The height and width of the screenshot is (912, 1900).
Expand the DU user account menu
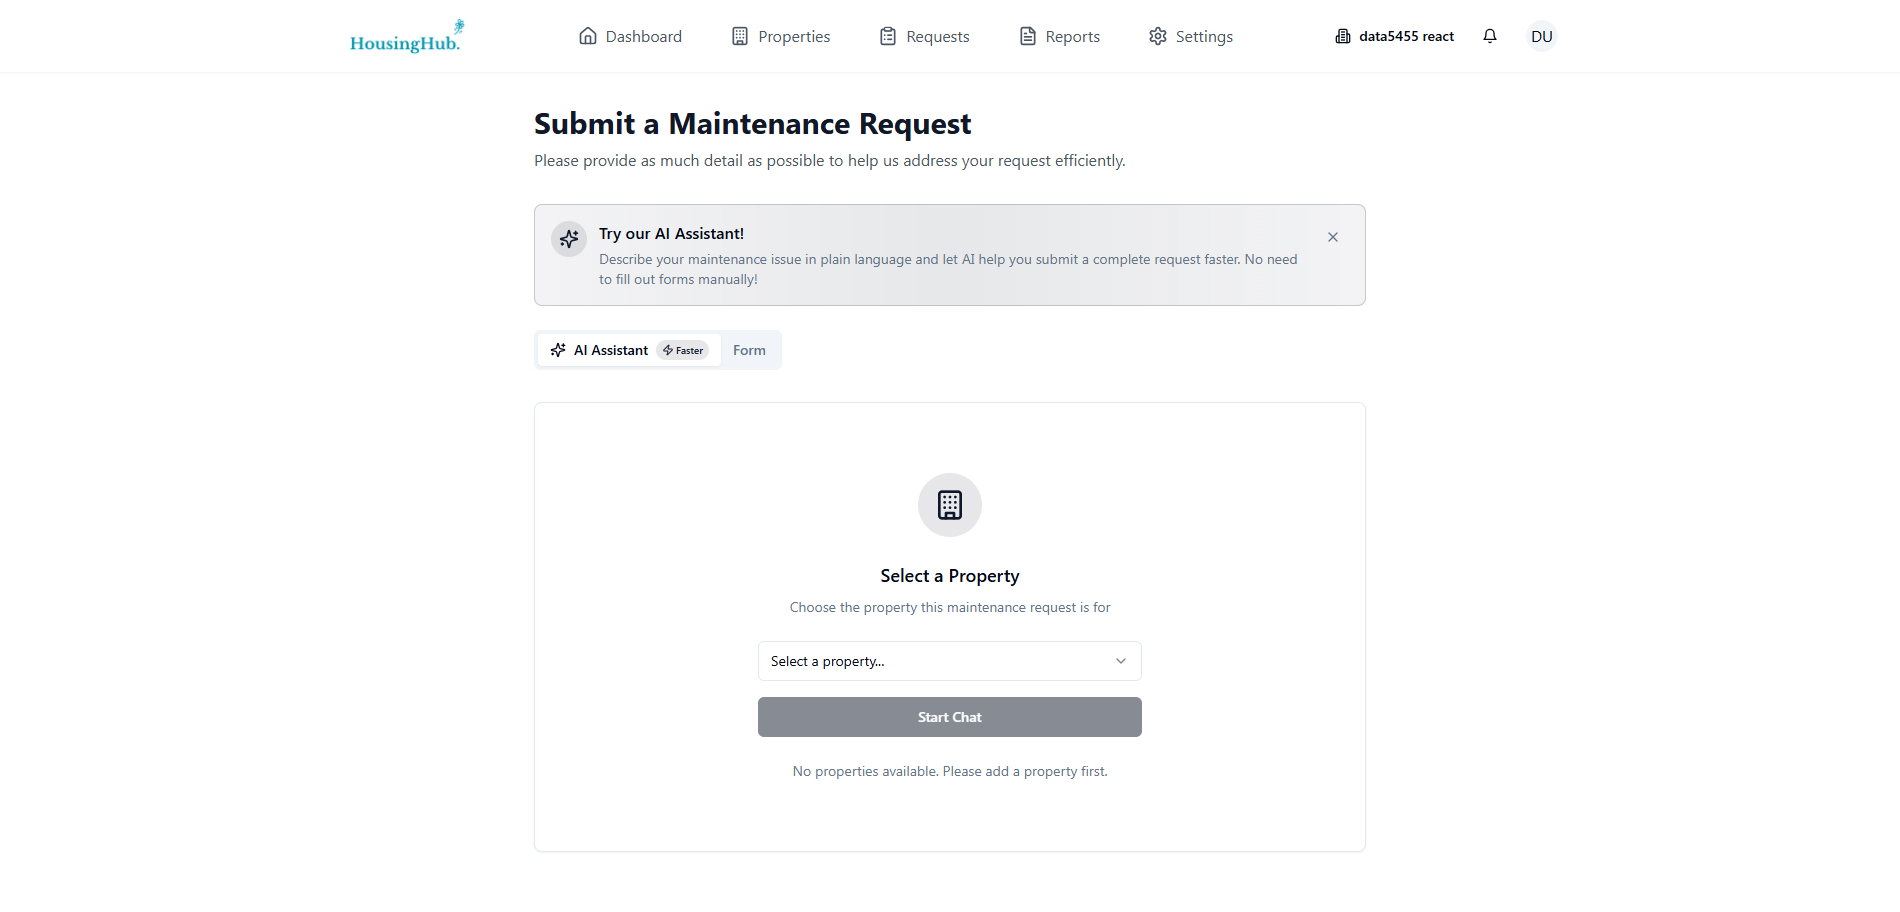coord(1542,35)
